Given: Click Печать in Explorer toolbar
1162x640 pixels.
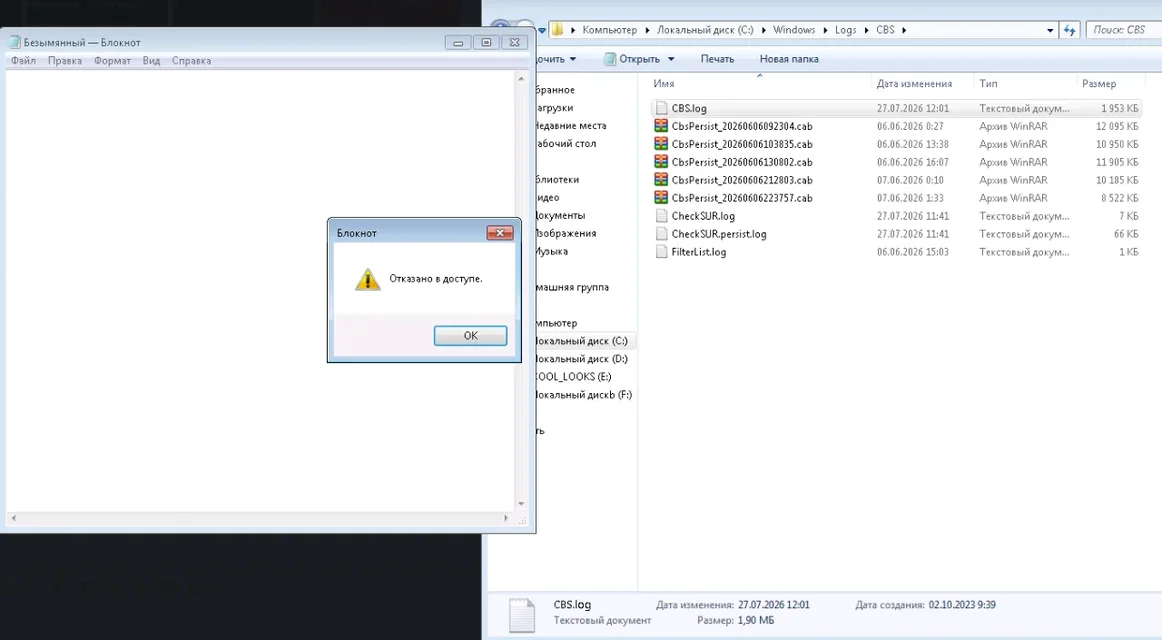Looking at the screenshot, I should 717,59.
